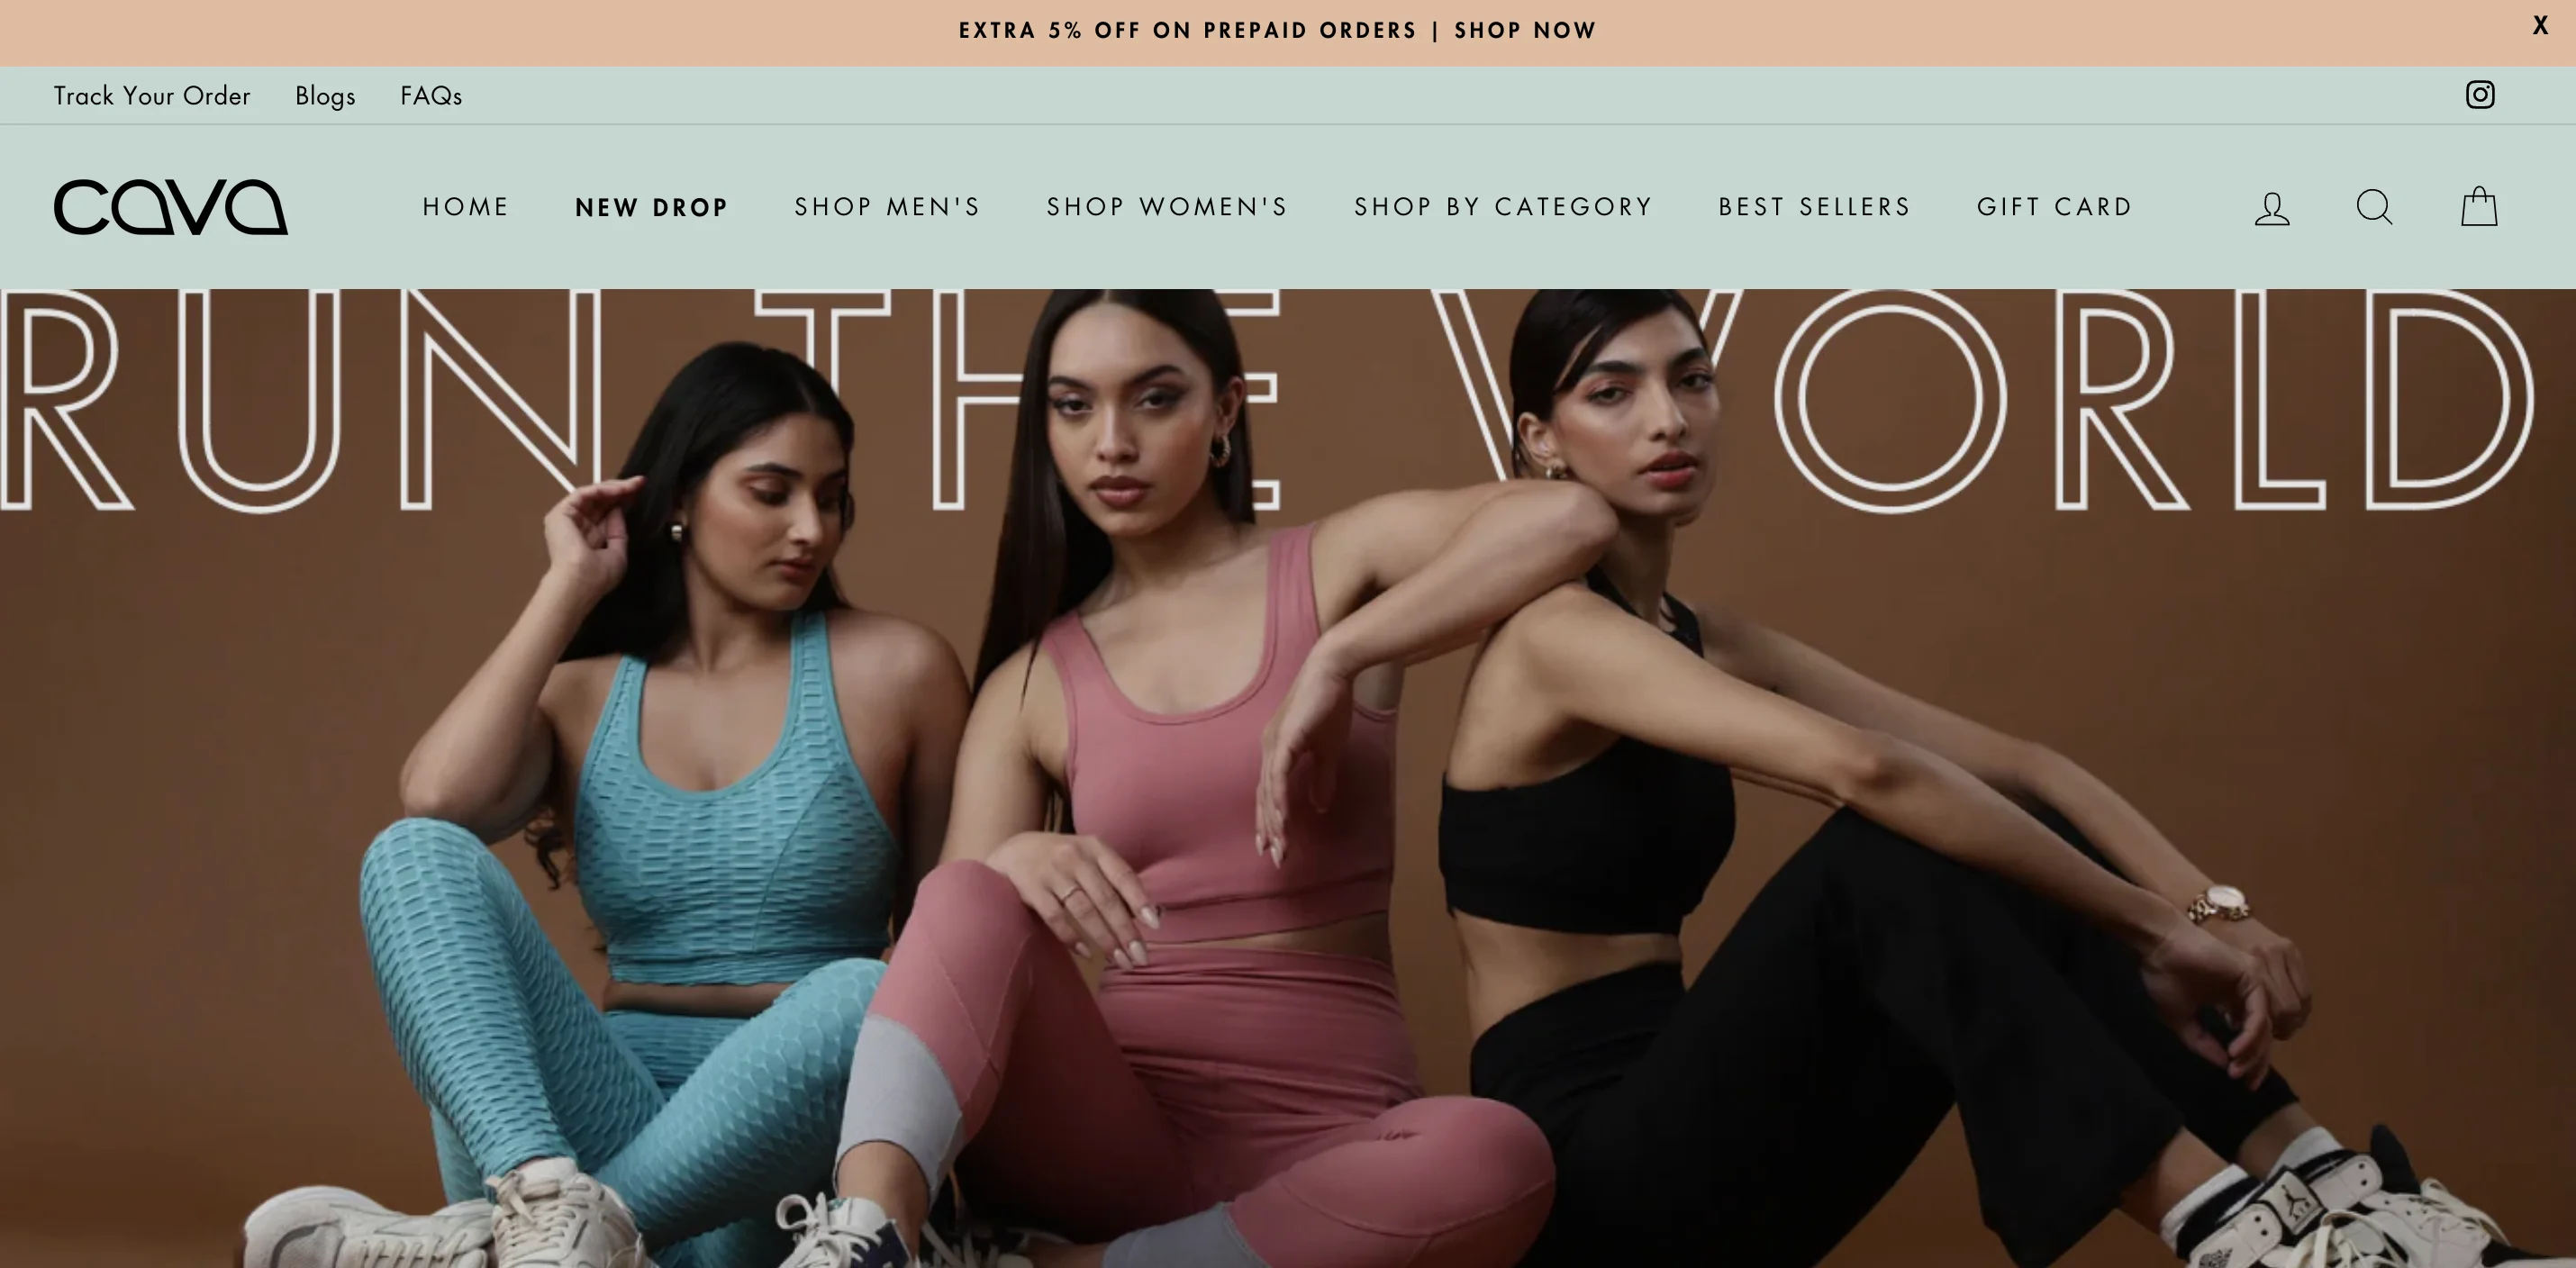This screenshot has height=1268, width=2576.
Task: Click the Cava logo
Action: pyautogui.click(x=171, y=207)
